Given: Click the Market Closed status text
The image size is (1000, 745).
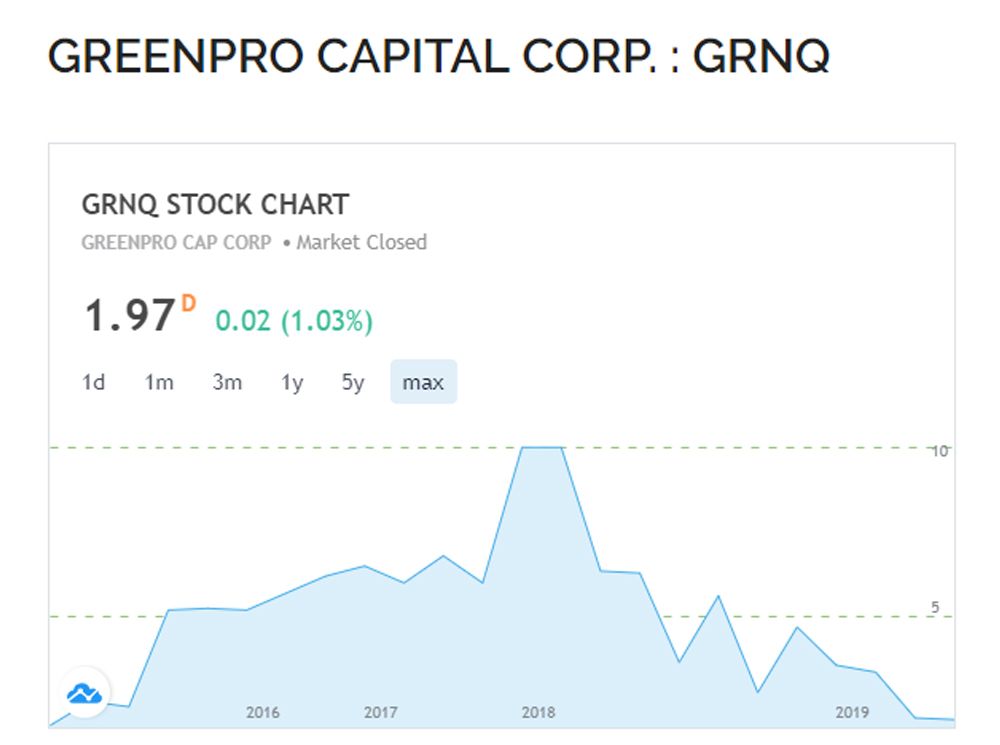Looking at the screenshot, I should click(x=361, y=242).
